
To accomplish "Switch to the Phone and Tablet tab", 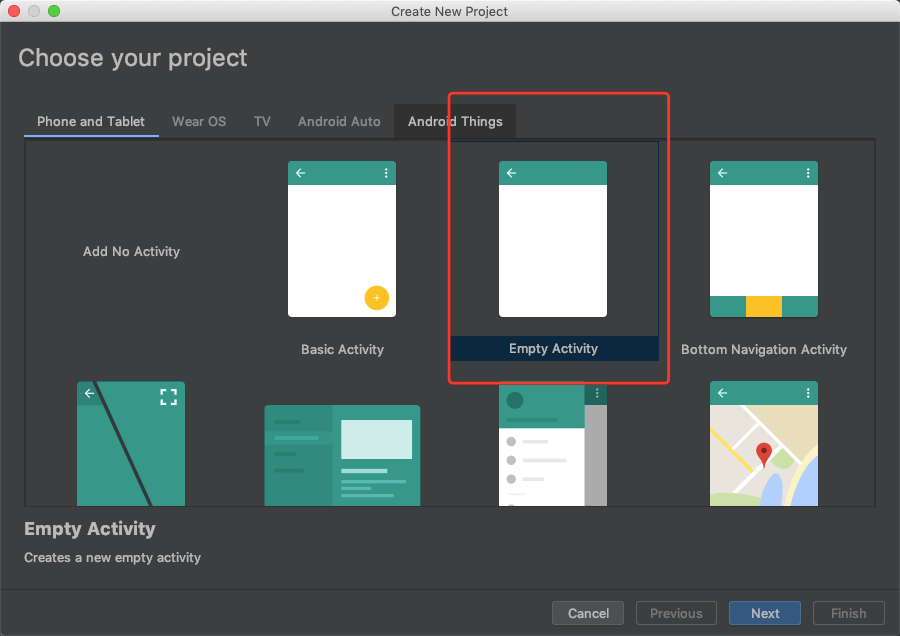I will (x=91, y=122).
